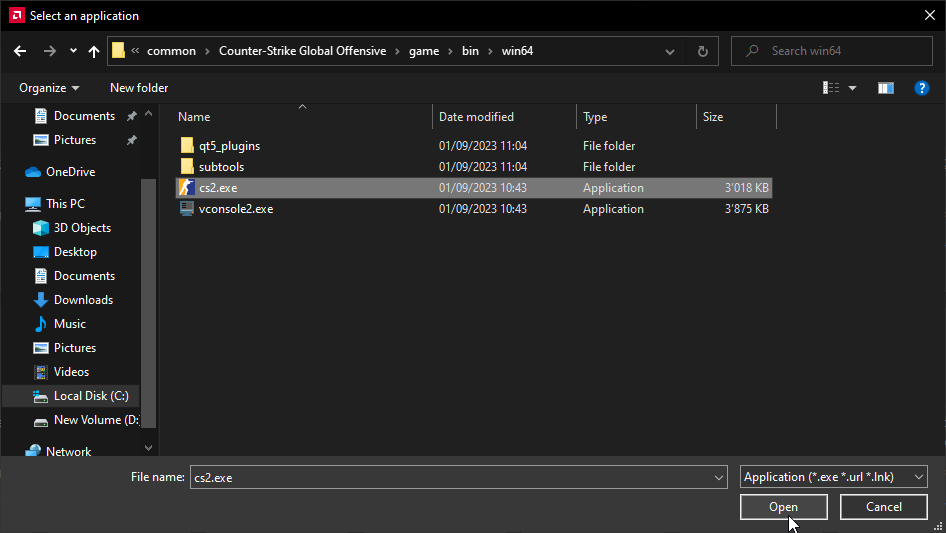The width and height of the screenshot is (946, 533).
Task: Open the Help question mark icon
Action: 922,88
